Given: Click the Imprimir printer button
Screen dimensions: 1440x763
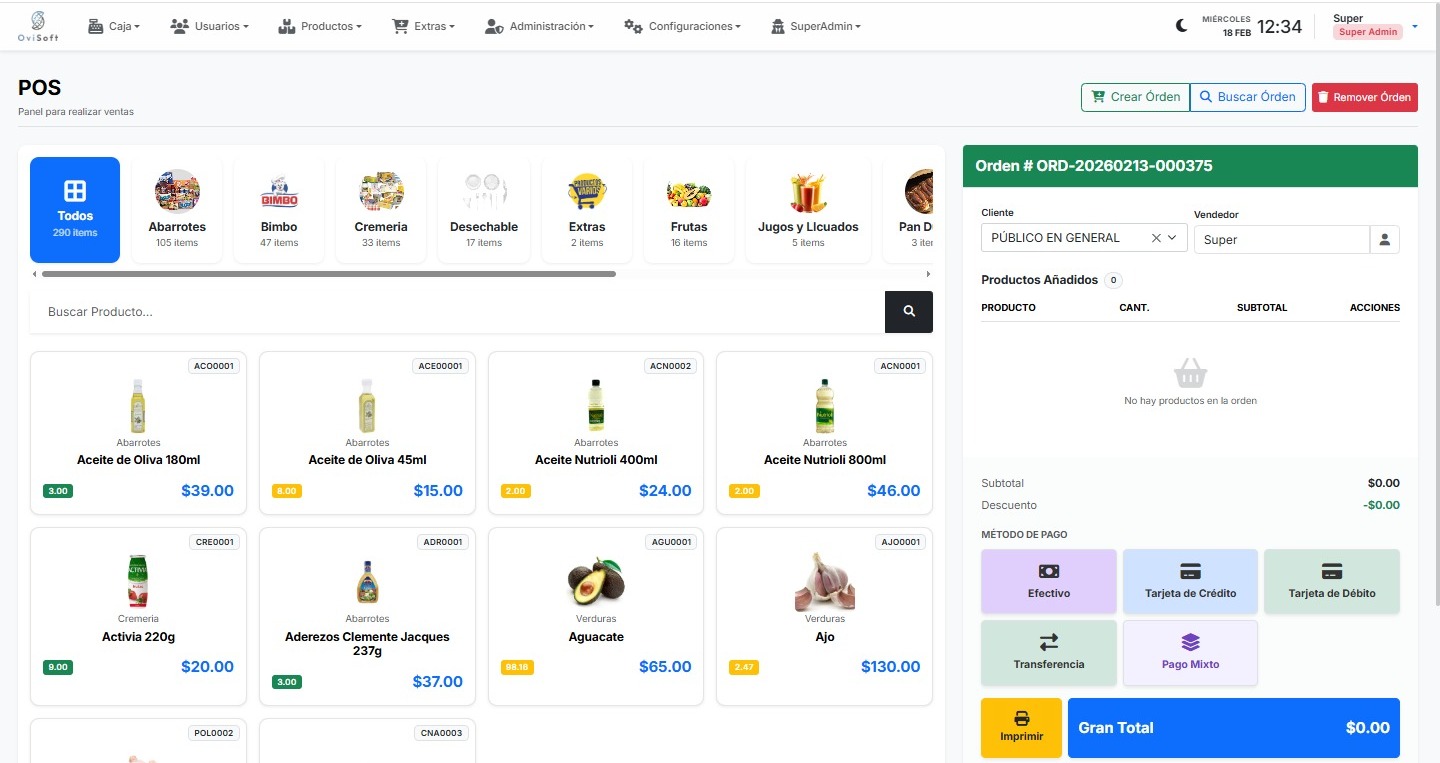Looking at the screenshot, I should (1021, 727).
